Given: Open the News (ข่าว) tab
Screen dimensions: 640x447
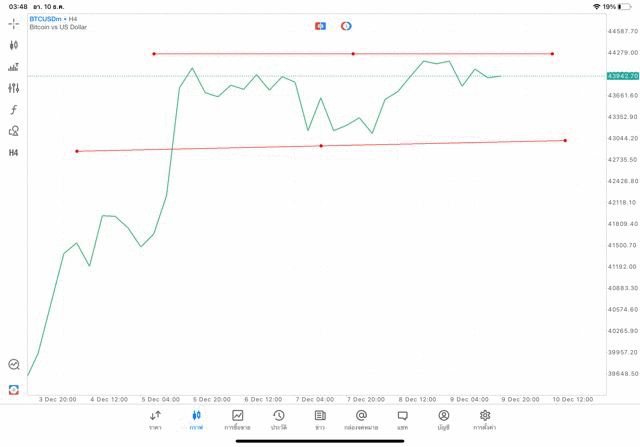Looking at the screenshot, I should coord(320,420).
